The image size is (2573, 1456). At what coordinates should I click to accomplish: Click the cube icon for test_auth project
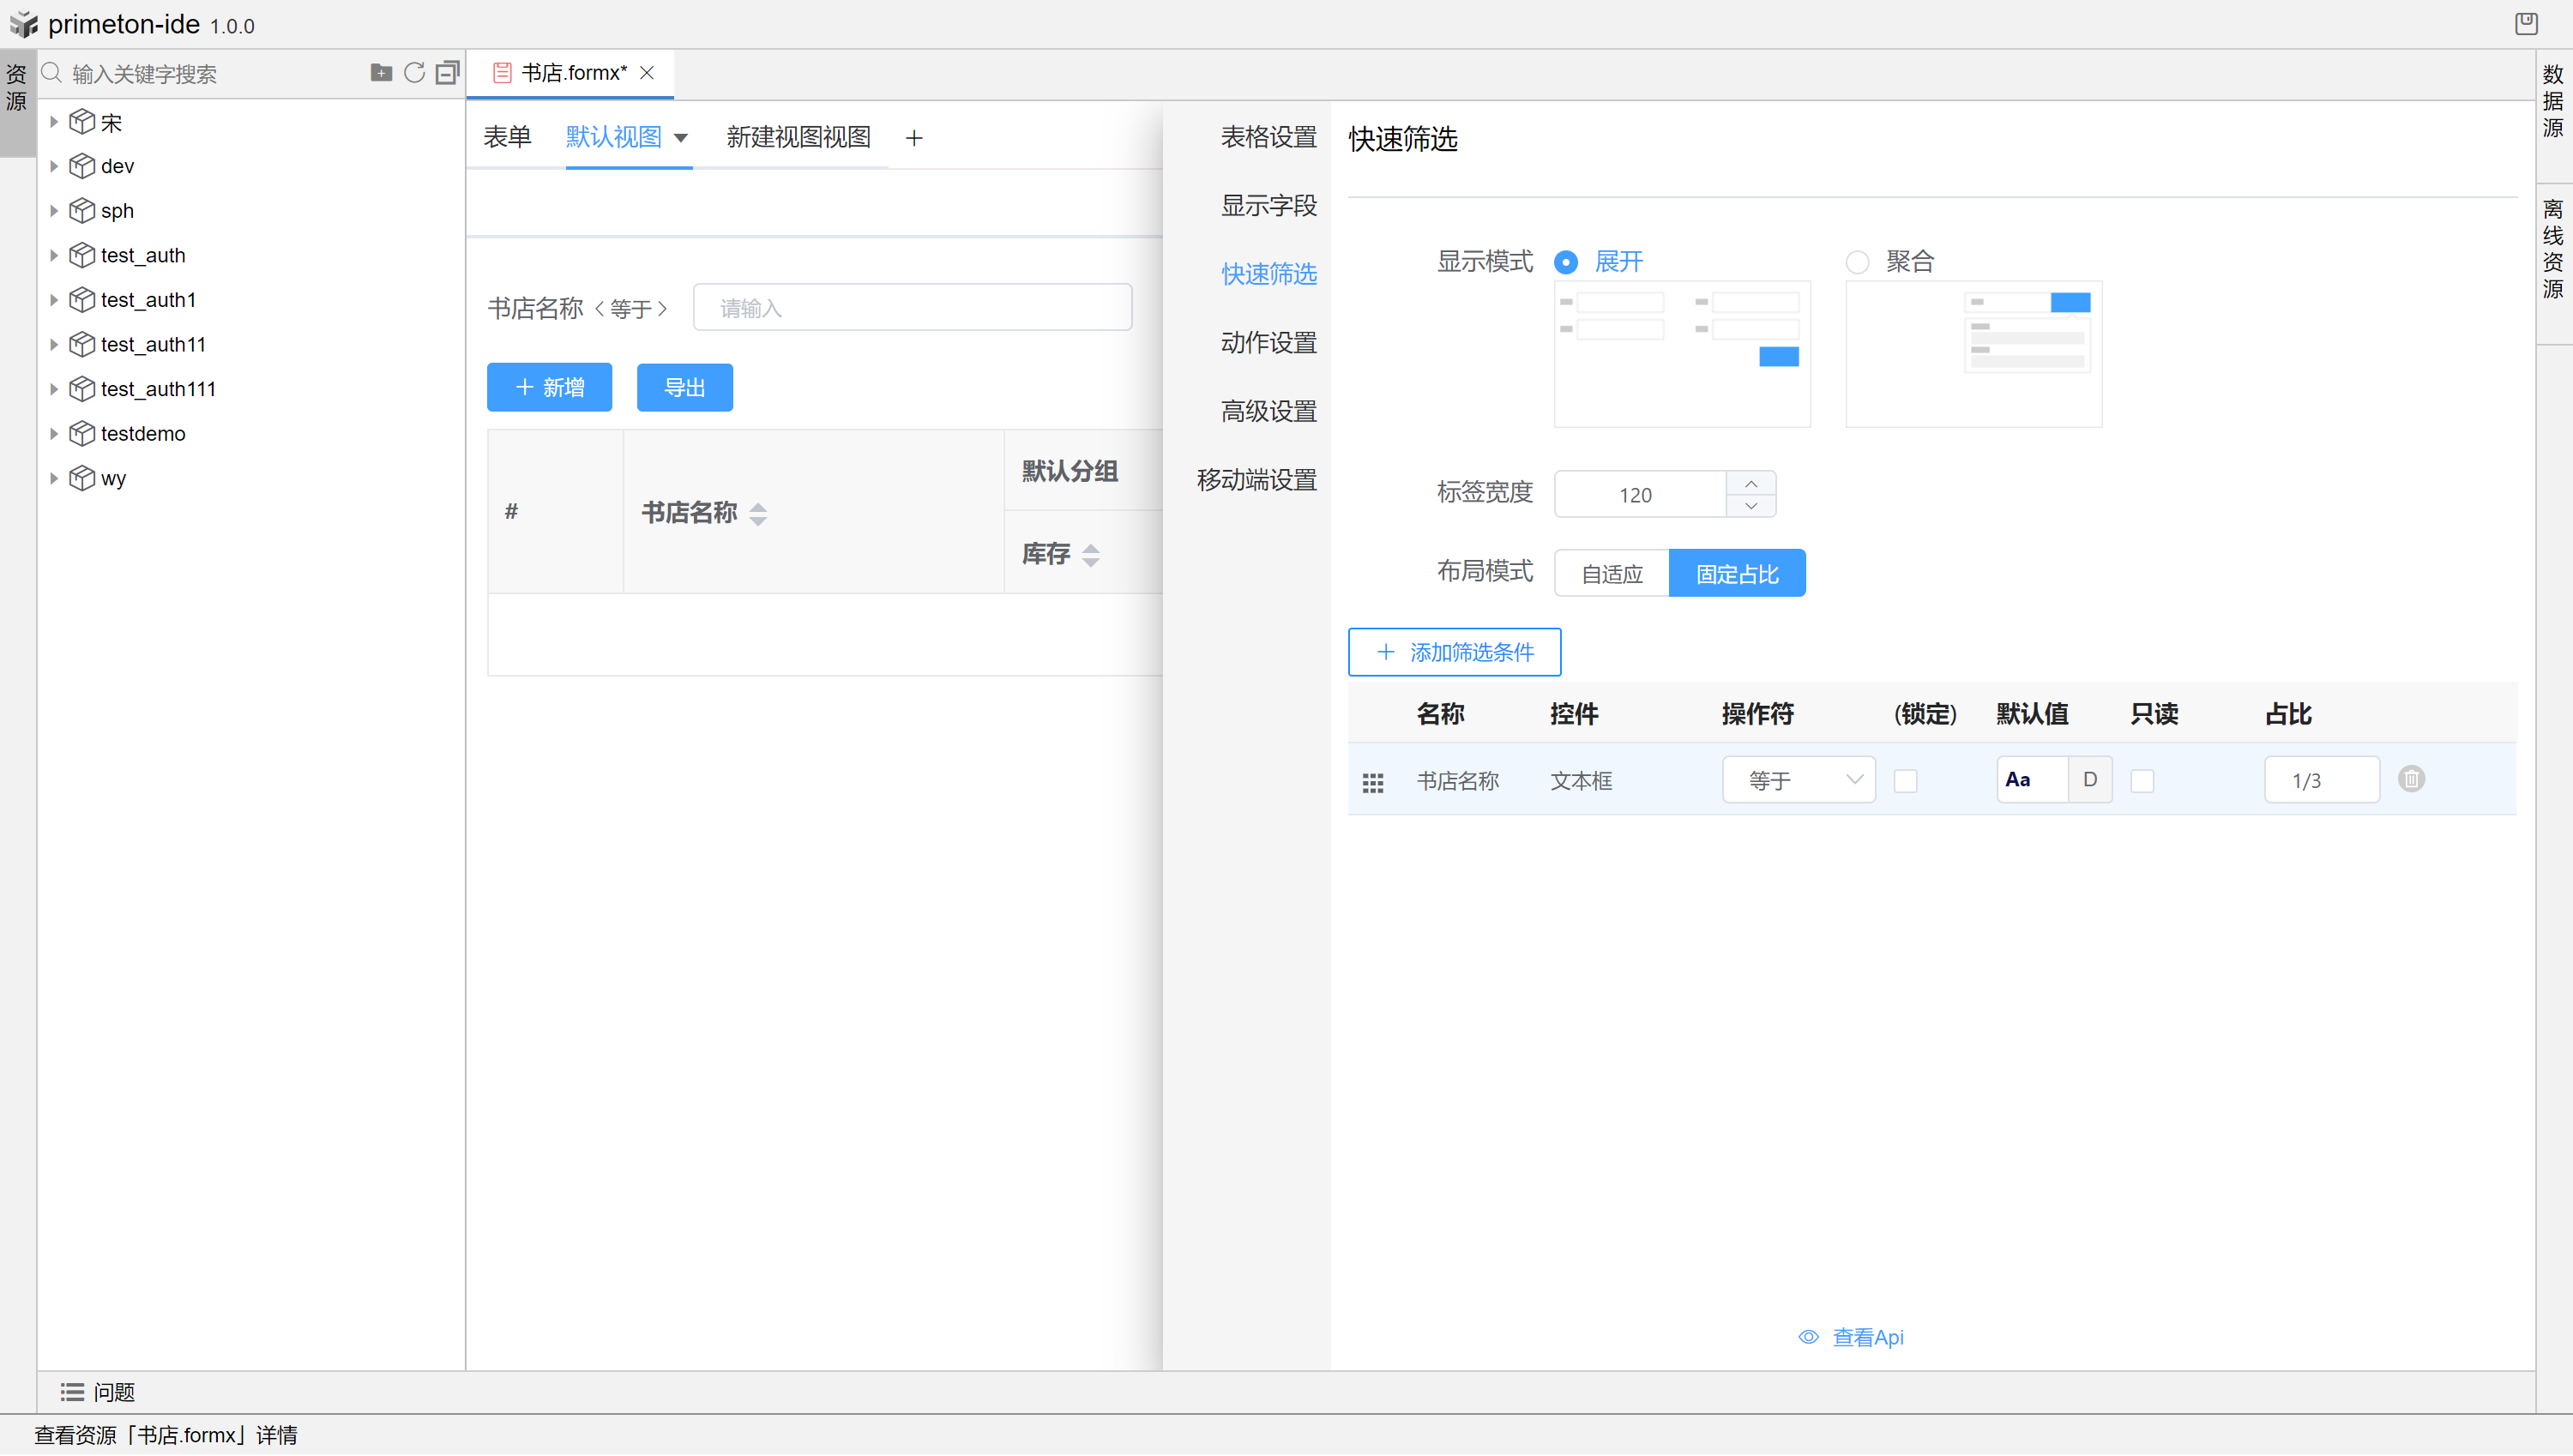click(82, 255)
